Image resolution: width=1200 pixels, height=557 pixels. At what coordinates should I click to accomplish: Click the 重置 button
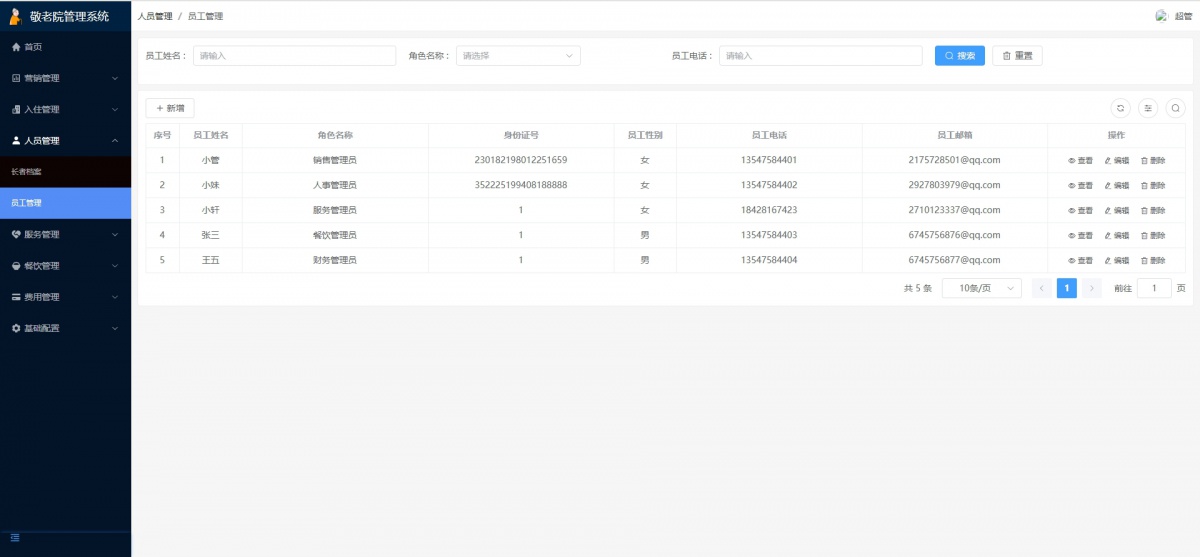click(1017, 56)
